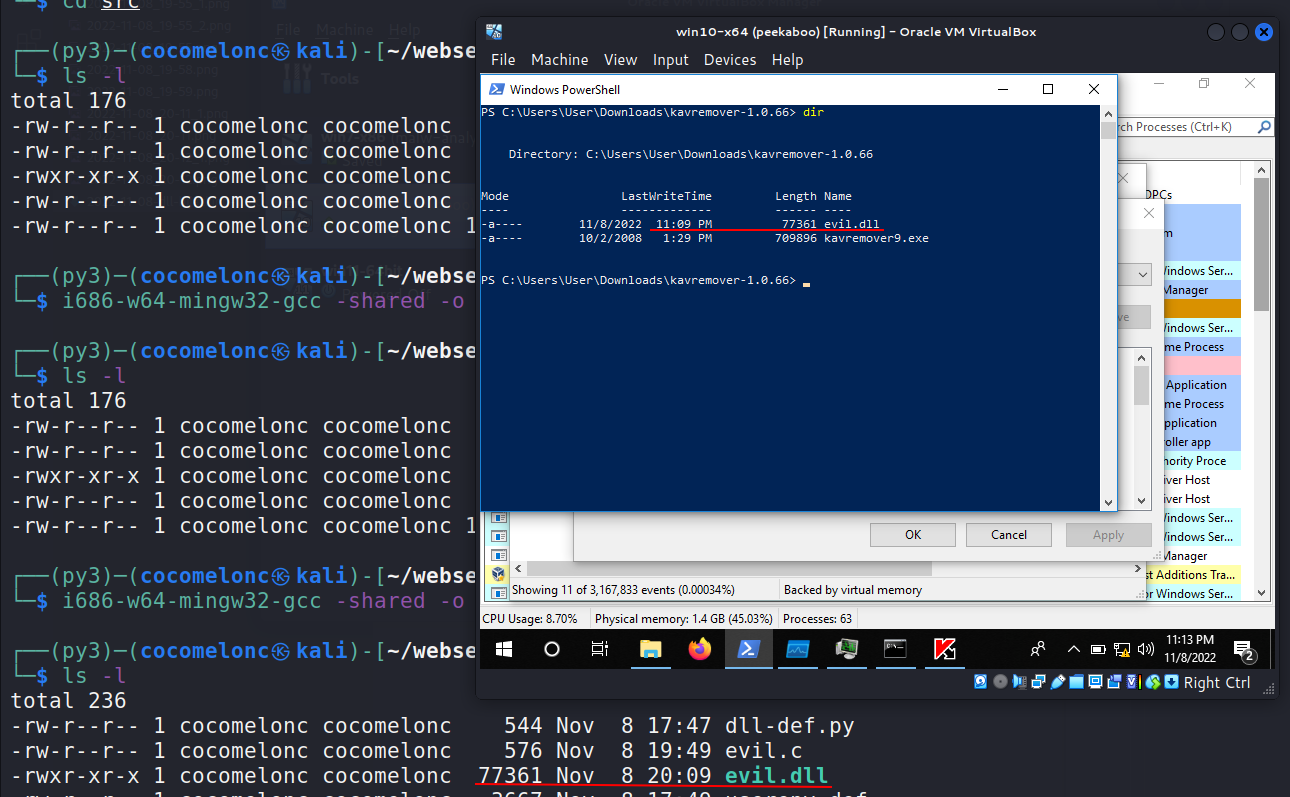1290x797 pixels.
Task: Click the PowerShell scrollbar up arrow
Action: (1107, 114)
